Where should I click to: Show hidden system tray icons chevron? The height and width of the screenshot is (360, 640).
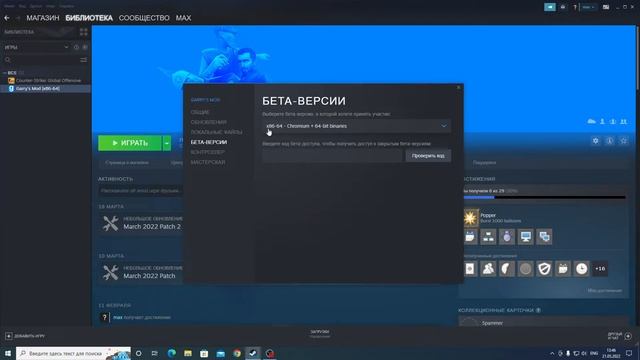552,353
